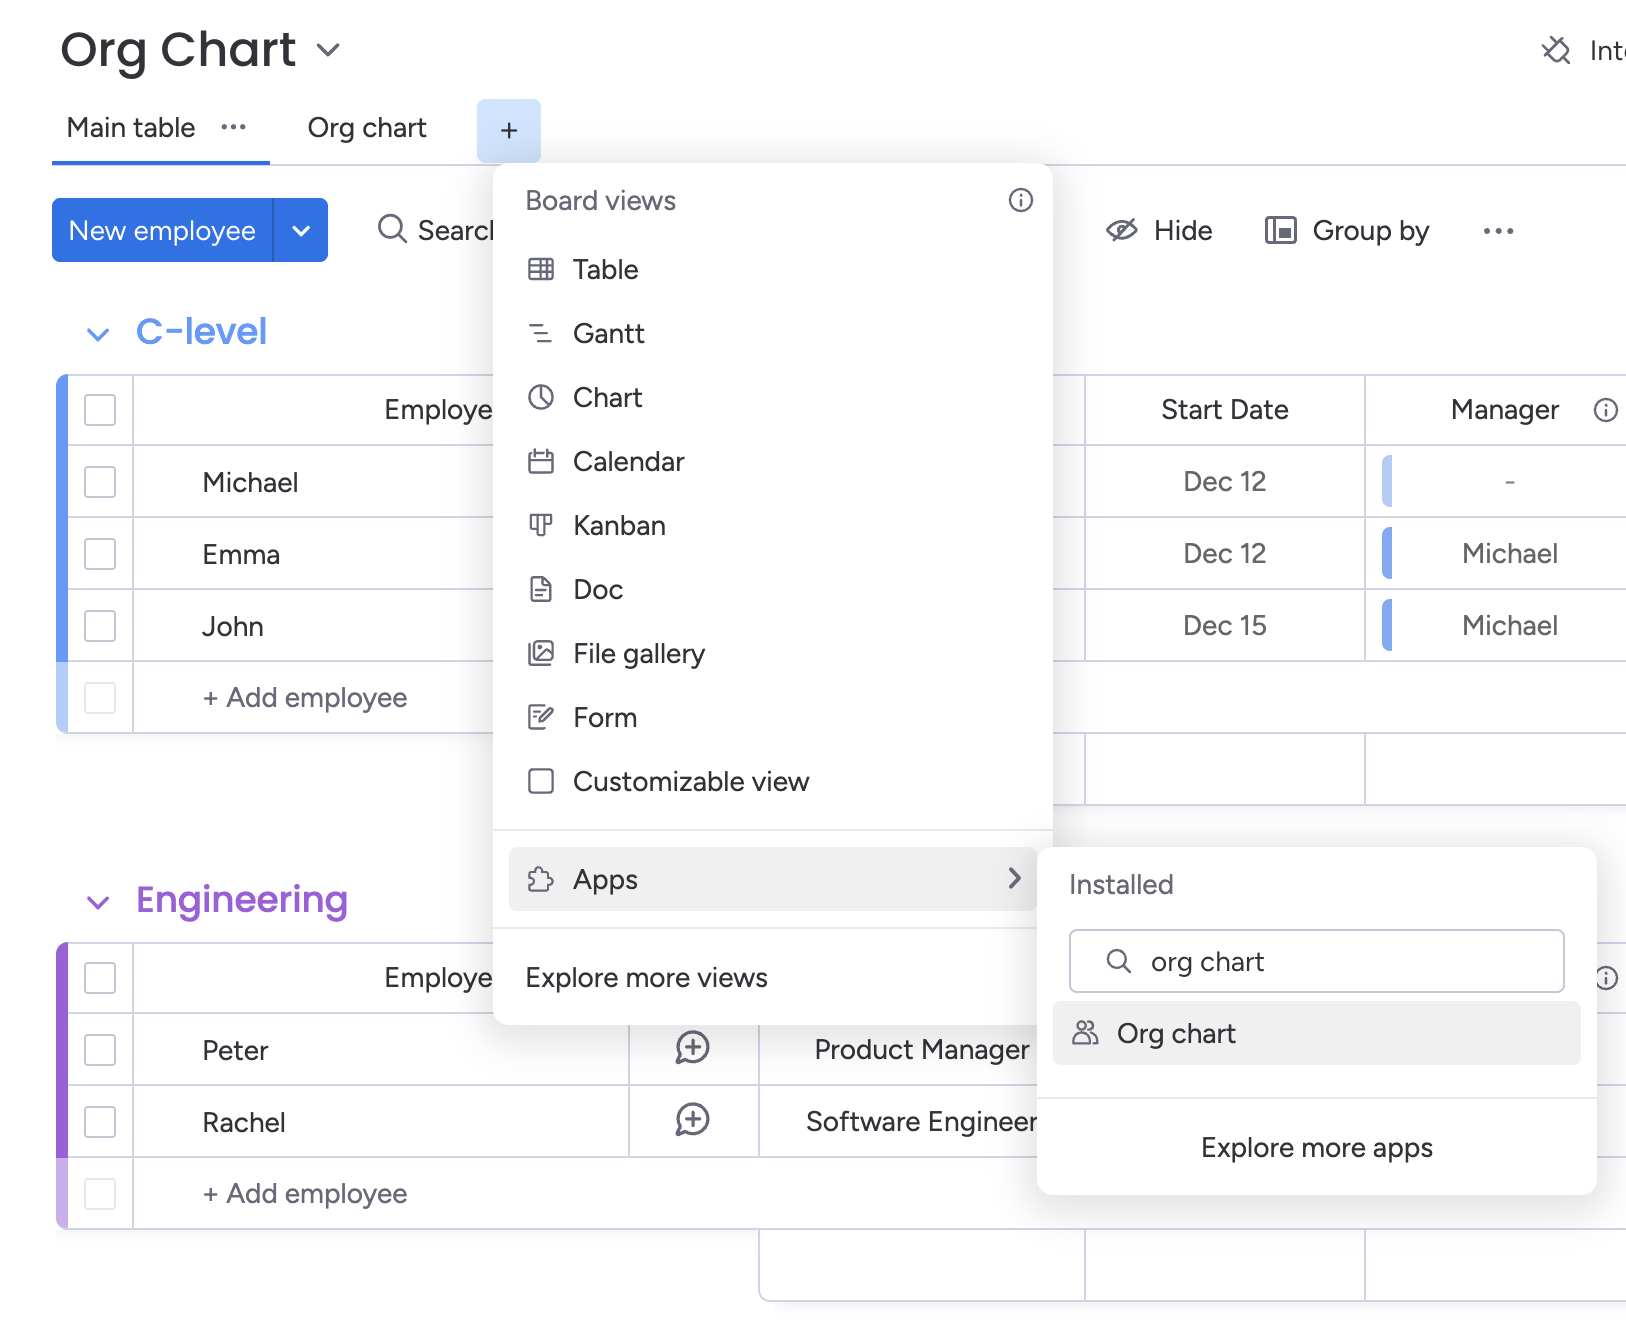Click the Manager column info icon
This screenshot has width=1626, height=1328.
coord(1605,410)
